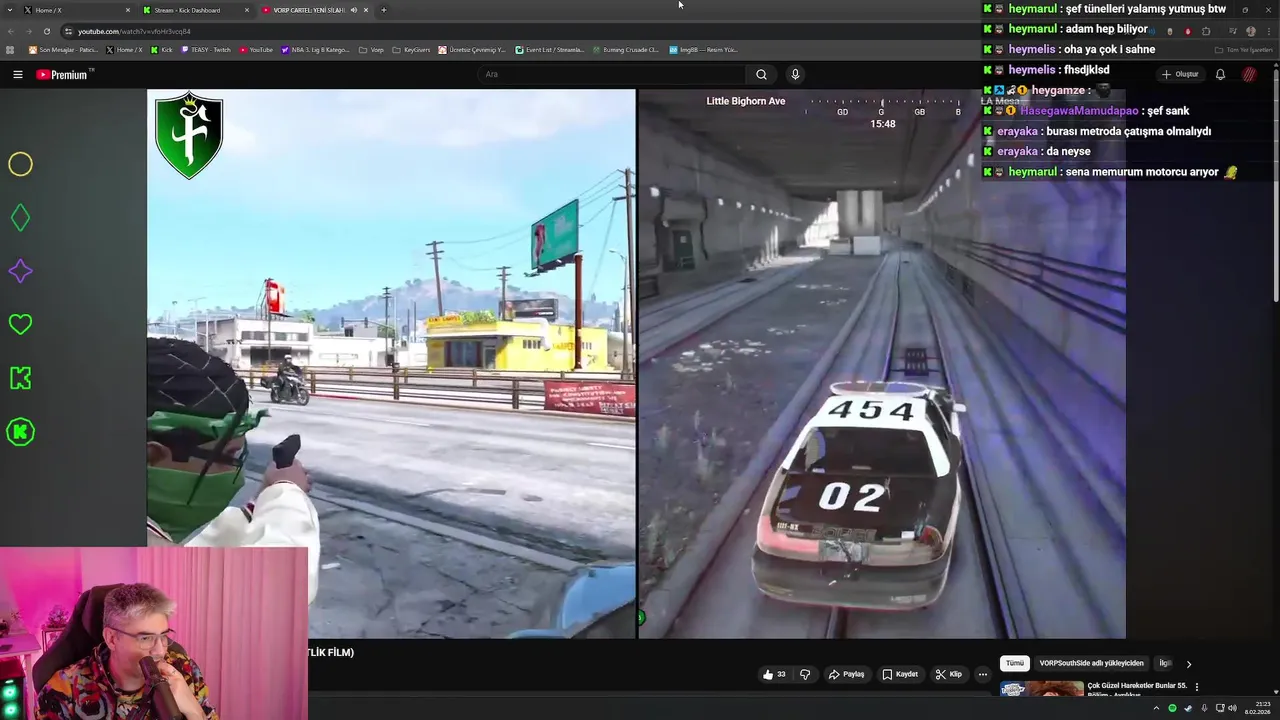The image size is (1280, 720).
Task: Open YouTube notifications bell
Action: tap(1220, 74)
